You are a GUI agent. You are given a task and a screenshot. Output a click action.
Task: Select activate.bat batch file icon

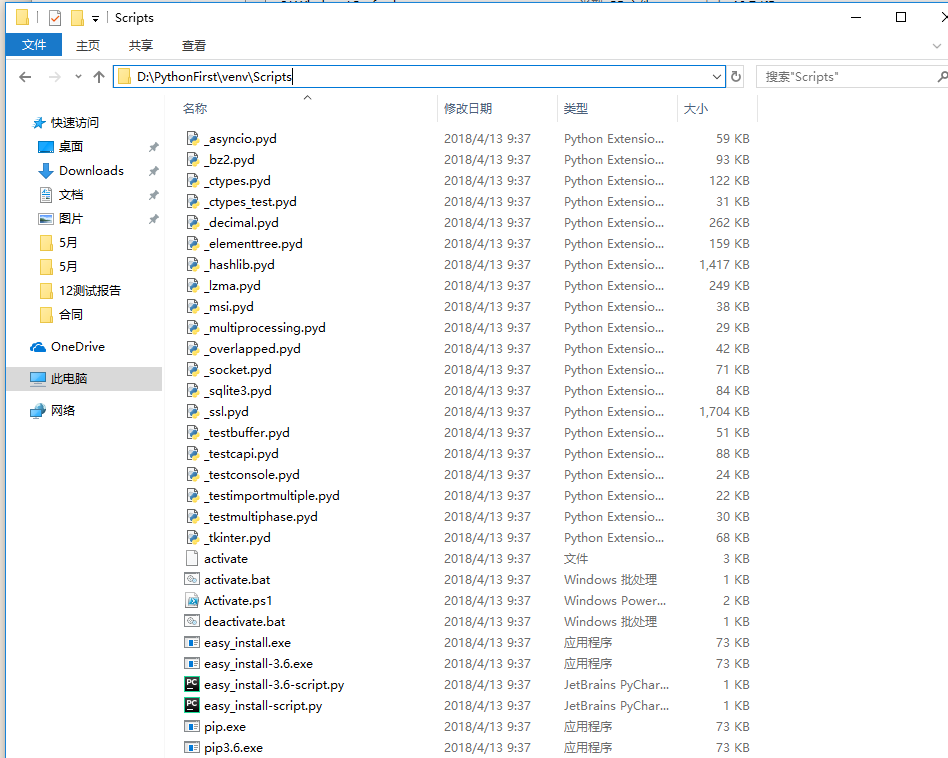tap(192, 579)
